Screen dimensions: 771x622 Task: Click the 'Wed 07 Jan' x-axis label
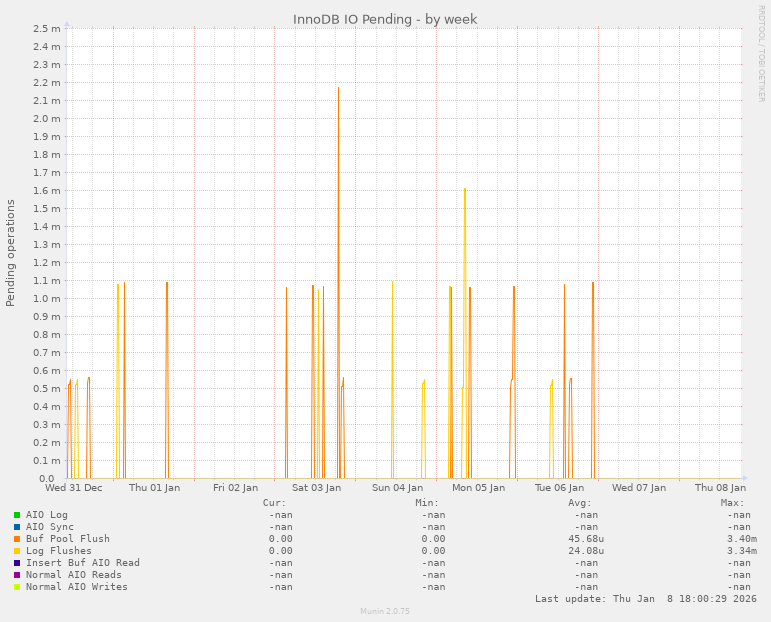point(639,488)
